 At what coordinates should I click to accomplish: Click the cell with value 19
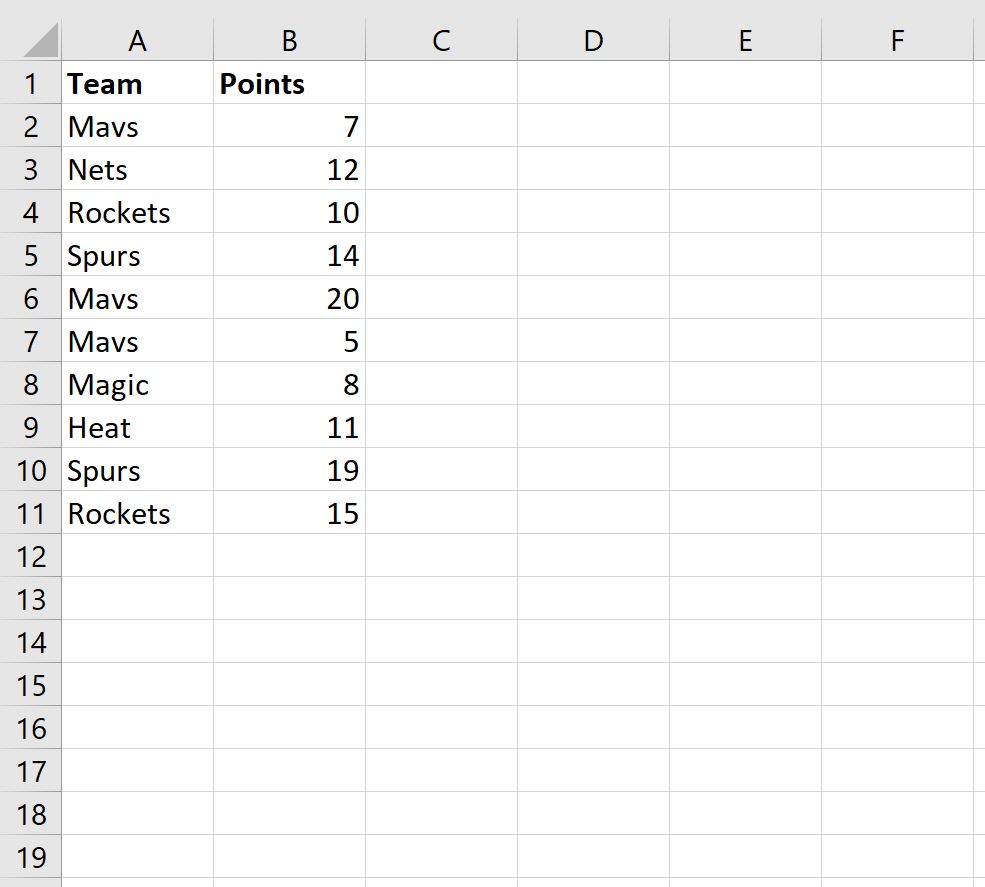click(x=290, y=470)
